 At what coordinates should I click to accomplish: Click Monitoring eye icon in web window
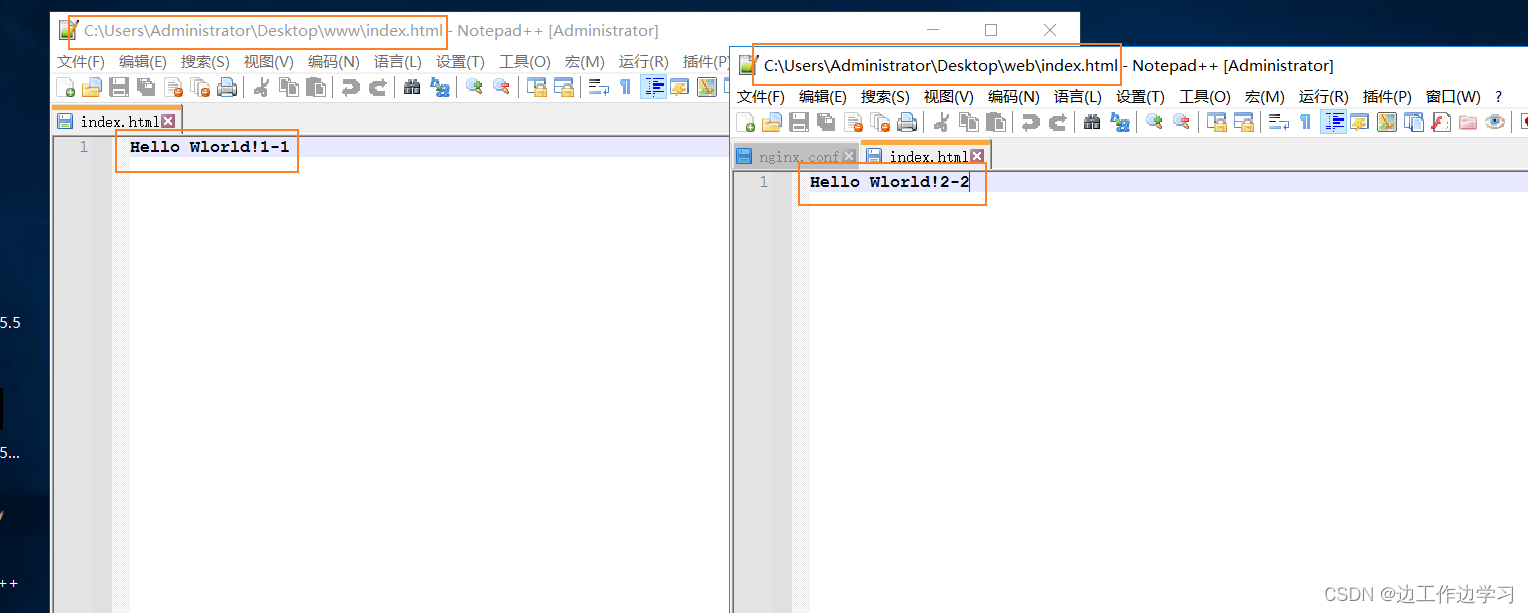tap(1495, 122)
